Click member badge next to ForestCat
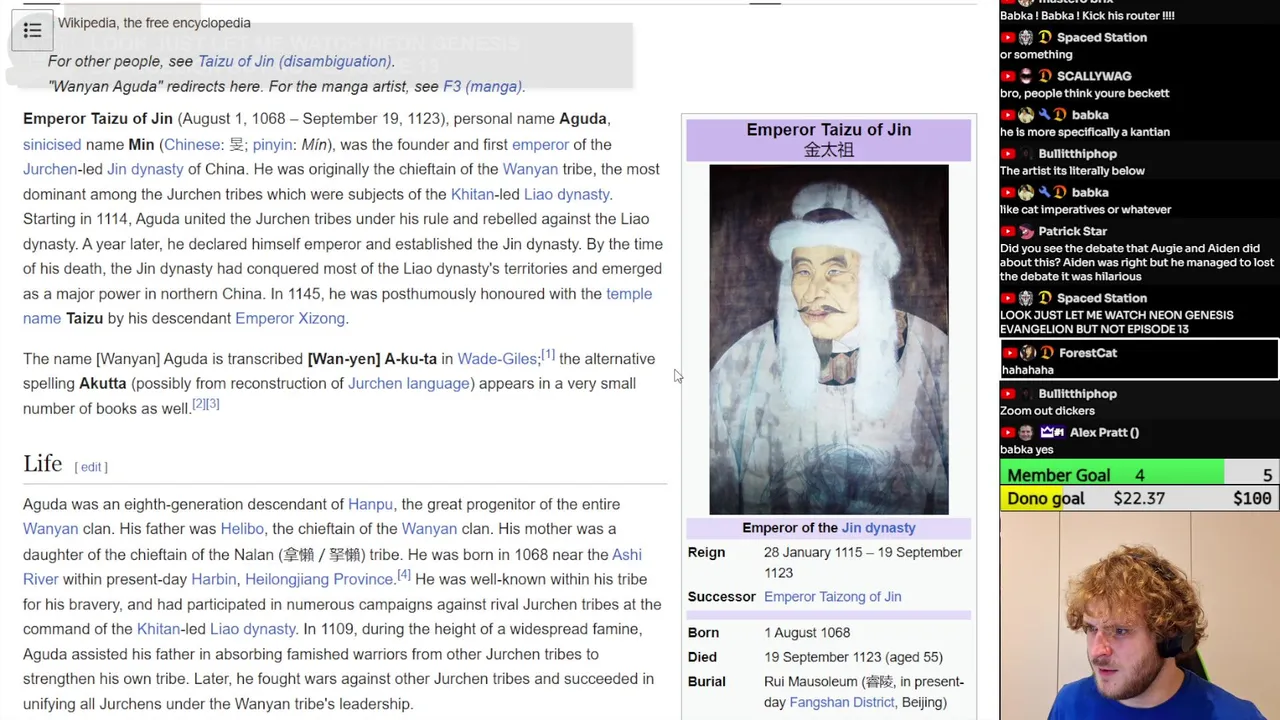Screen dimensions: 1280x720 pyautogui.click(x=1046, y=353)
